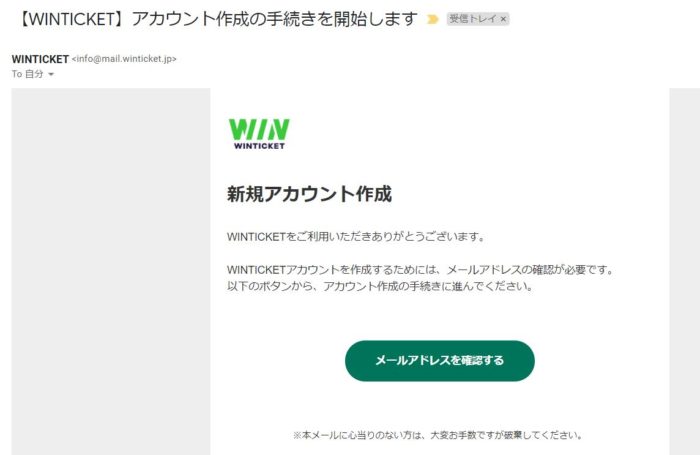
Task: Click the sentence about メールアドレスの確認が必要です
Action: point(421,270)
